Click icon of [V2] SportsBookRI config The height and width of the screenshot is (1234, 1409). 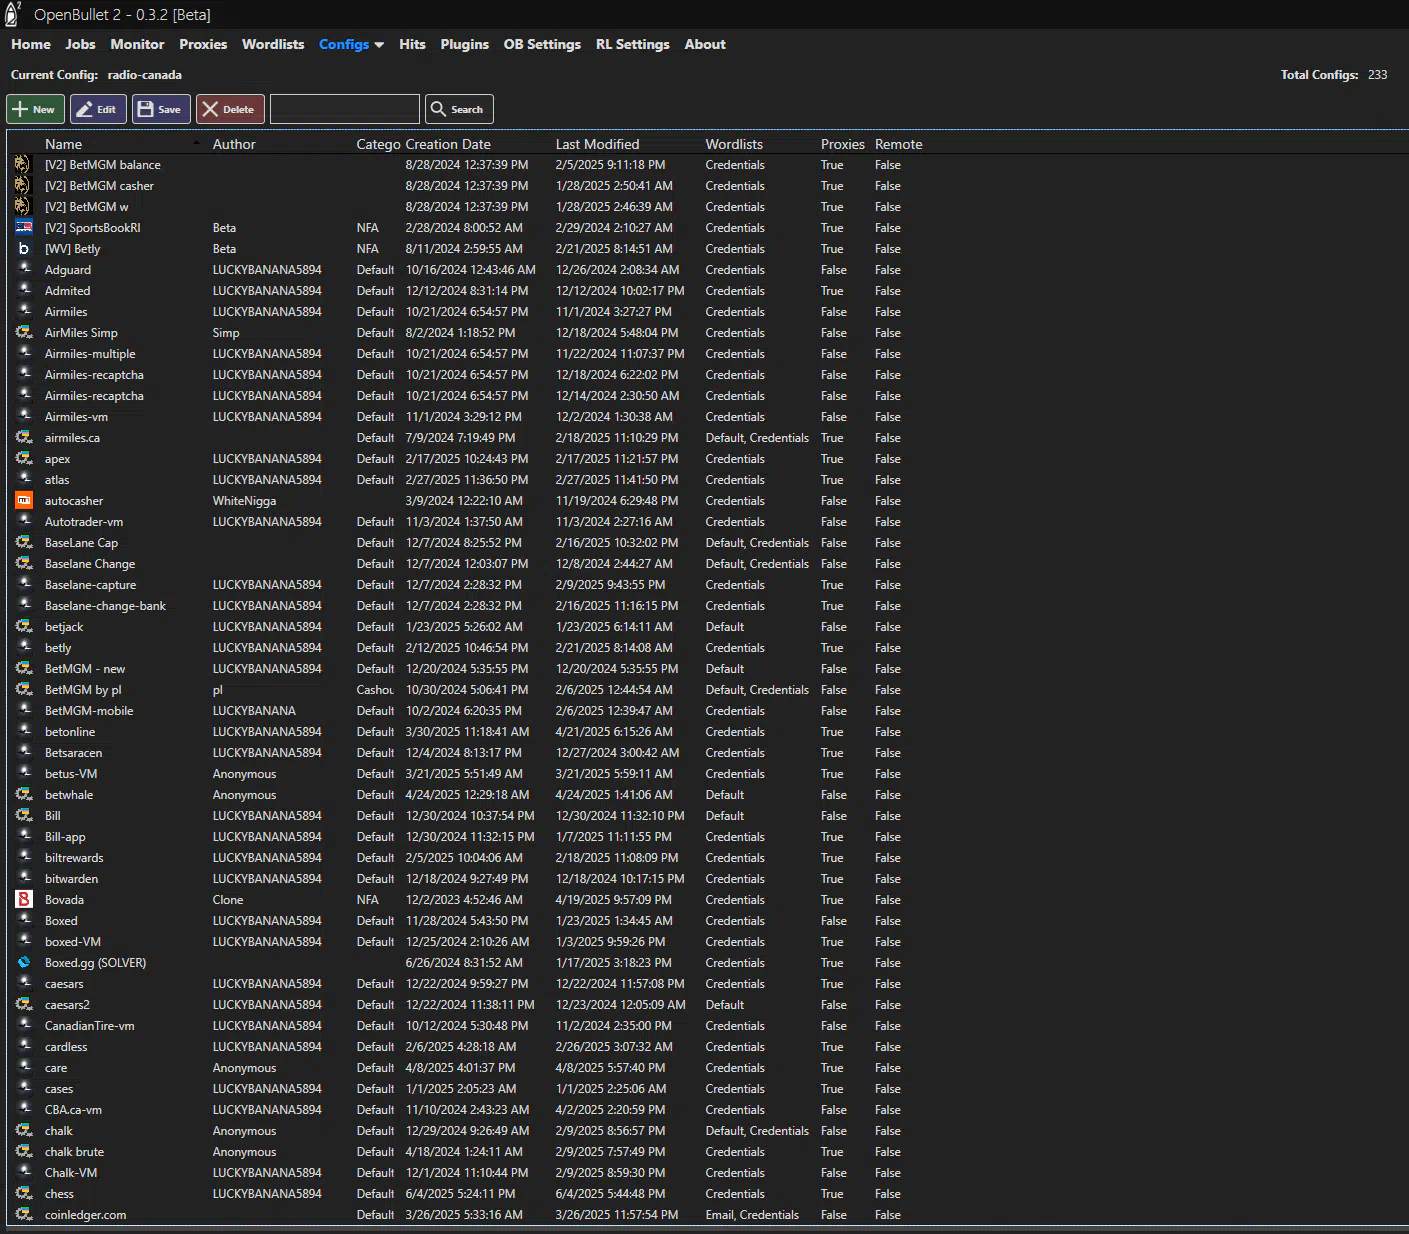24,228
